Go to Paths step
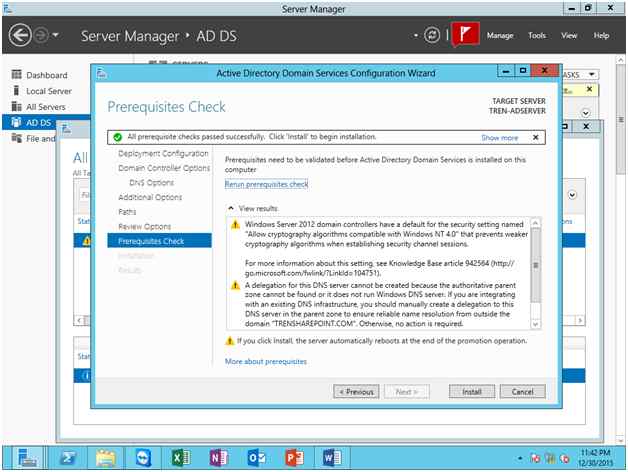The image size is (628, 472). 127,212
